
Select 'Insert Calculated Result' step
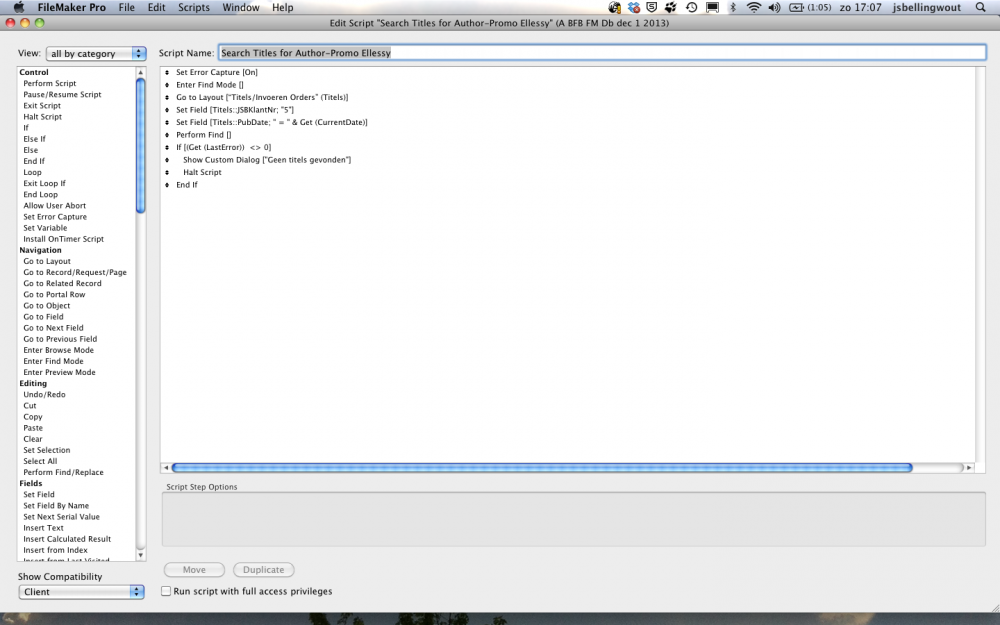coord(67,539)
